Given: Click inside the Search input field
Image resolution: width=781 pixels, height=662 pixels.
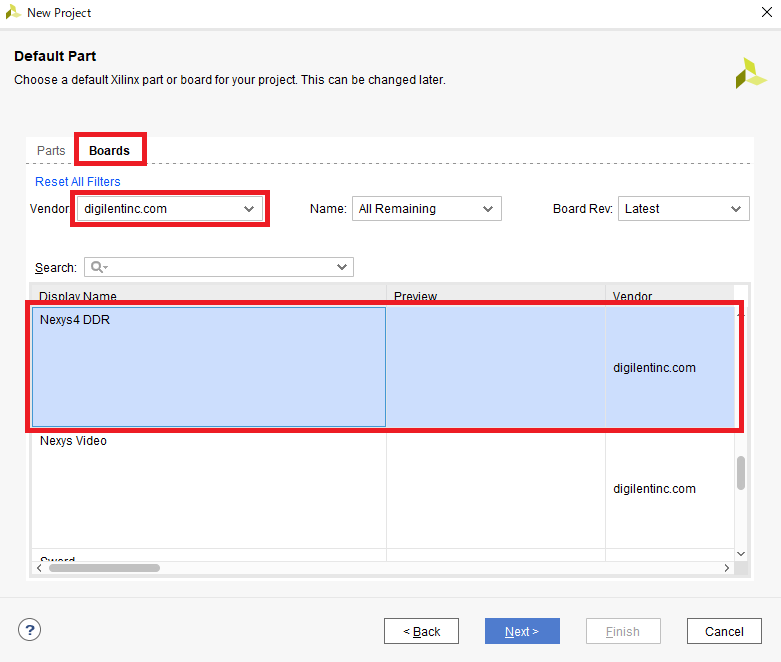Looking at the screenshot, I should [x=219, y=267].
